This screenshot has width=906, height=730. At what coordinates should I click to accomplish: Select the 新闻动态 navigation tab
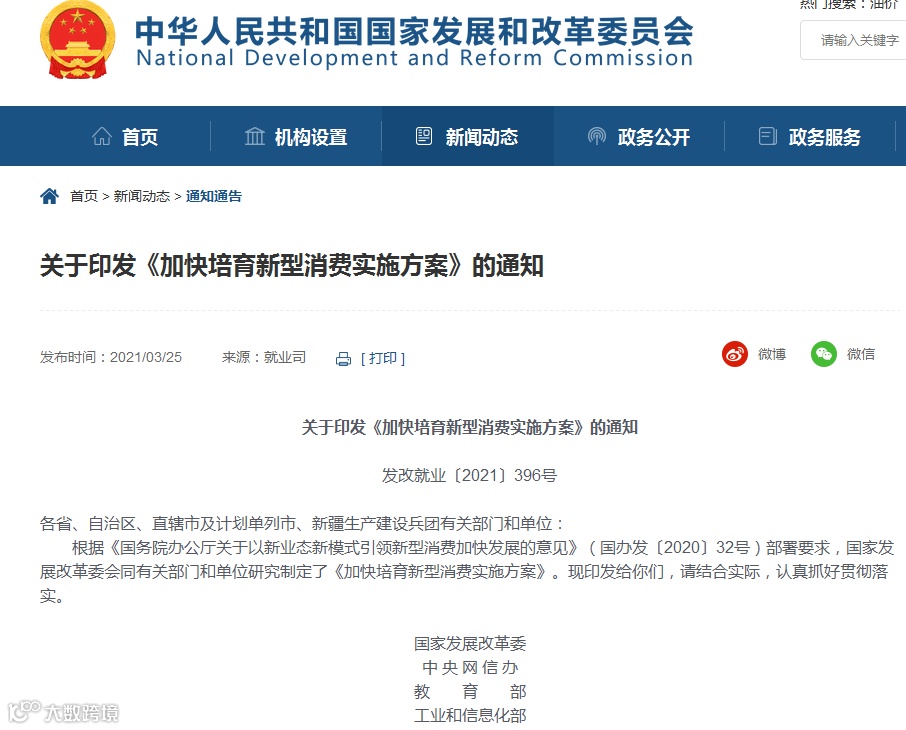pos(482,137)
